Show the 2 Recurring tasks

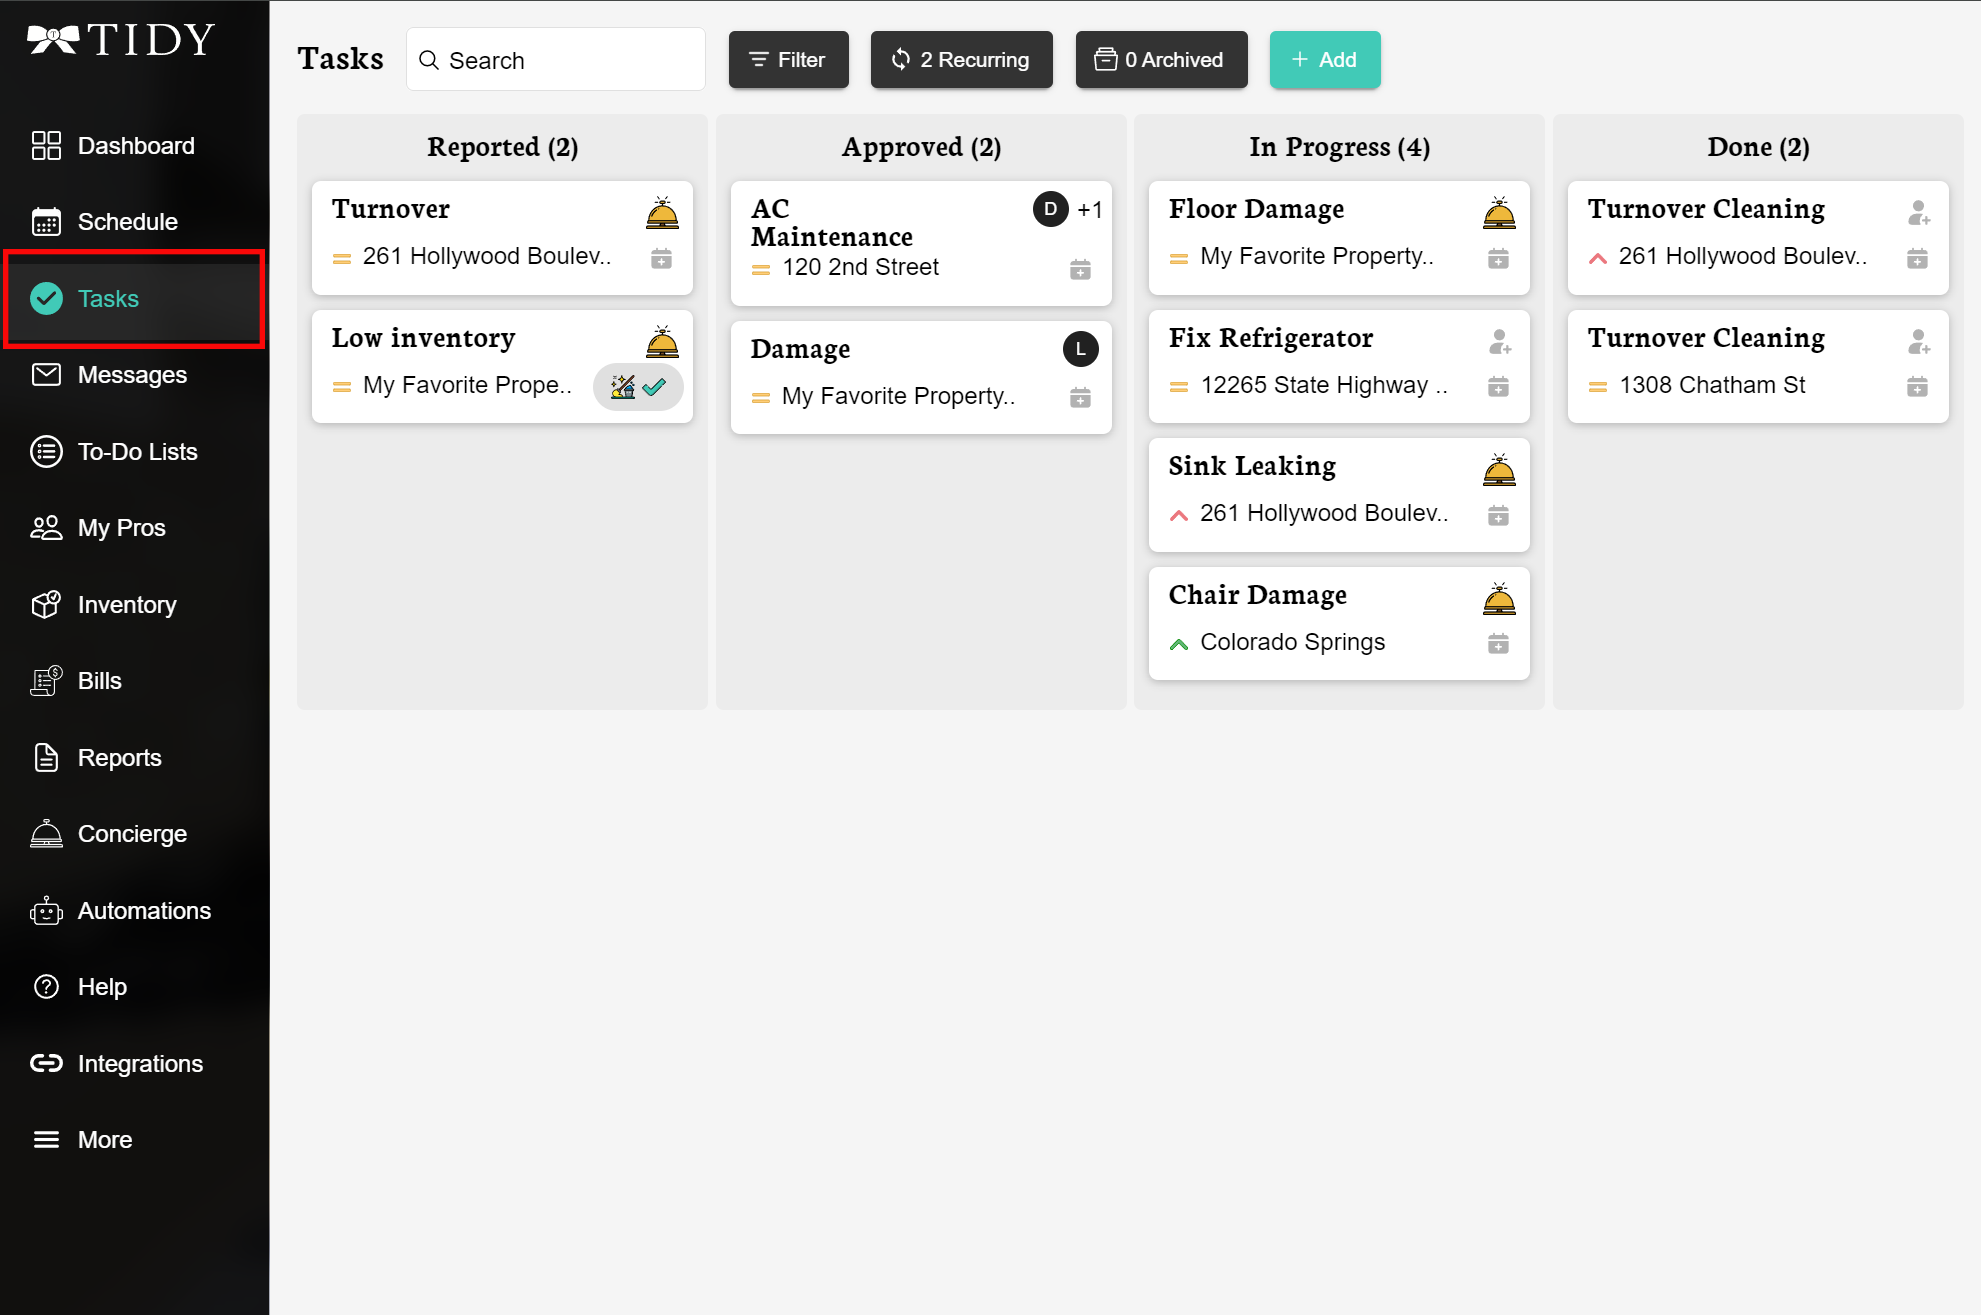point(961,60)
